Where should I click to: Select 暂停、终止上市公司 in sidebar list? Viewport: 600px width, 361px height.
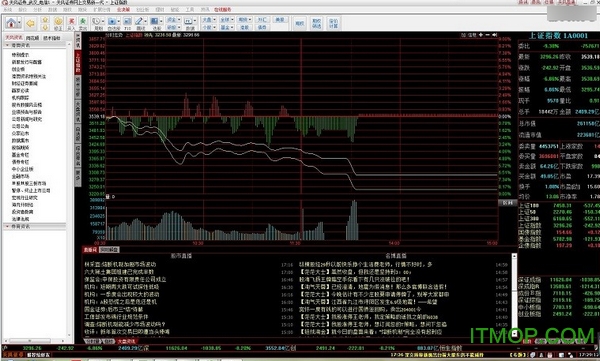click(31, 190)
